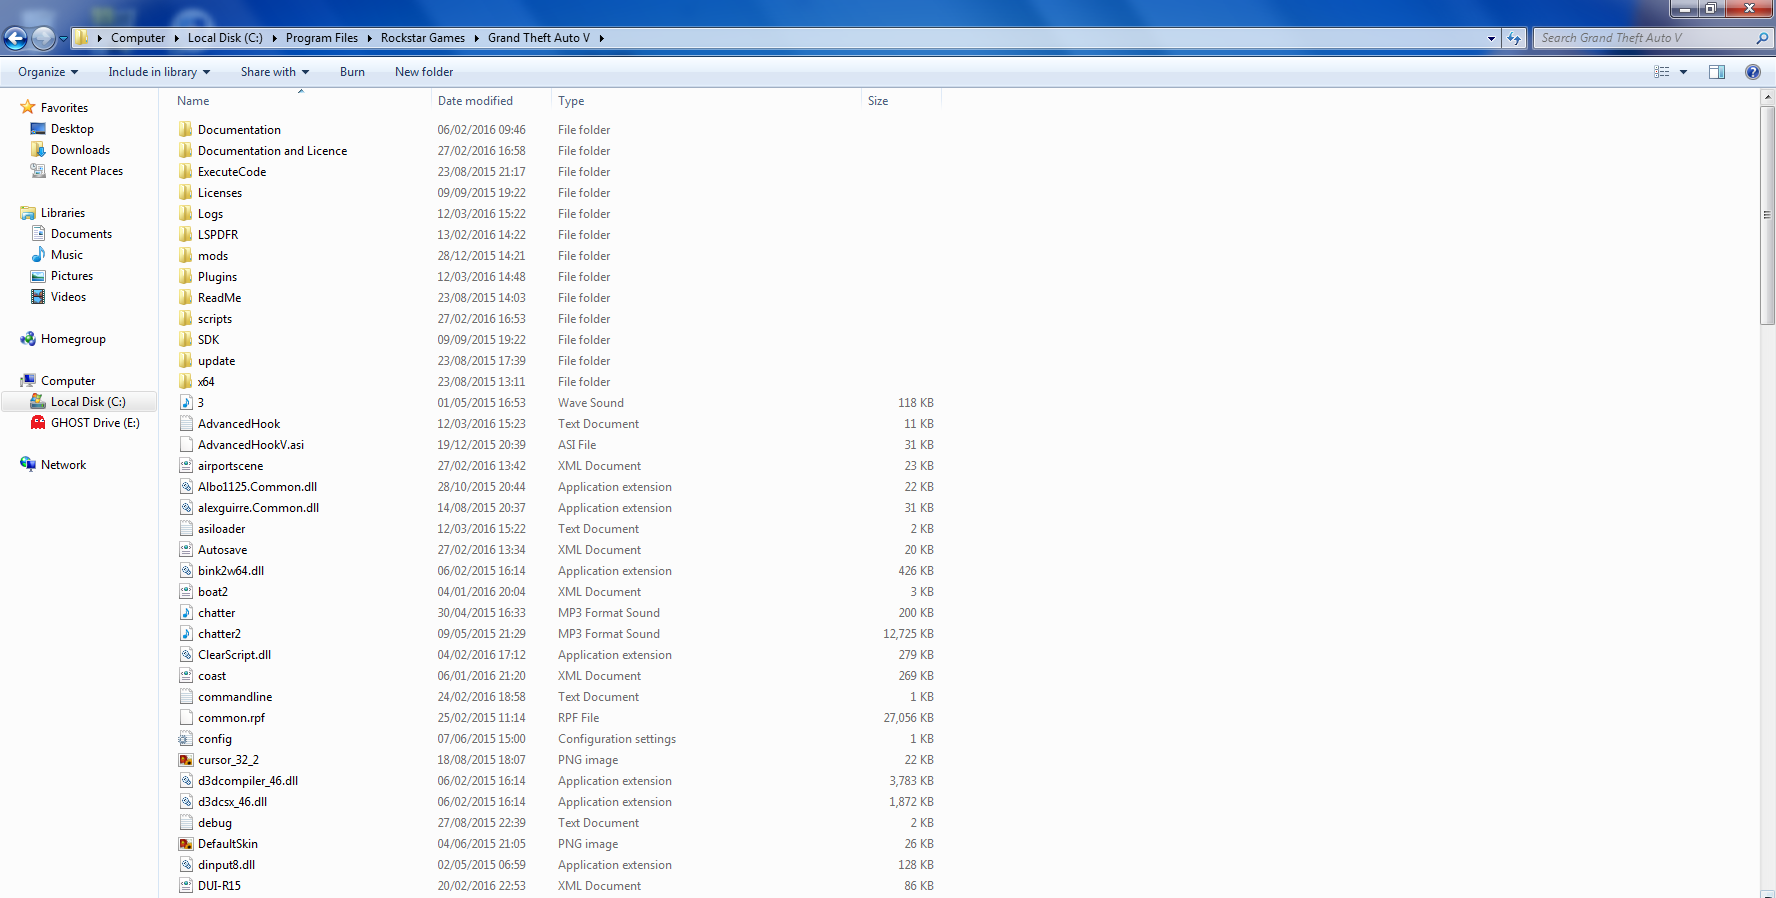The image size is (1776, 898).
Task: Open the view options dropdown arrow
Action: [1684, 72]
